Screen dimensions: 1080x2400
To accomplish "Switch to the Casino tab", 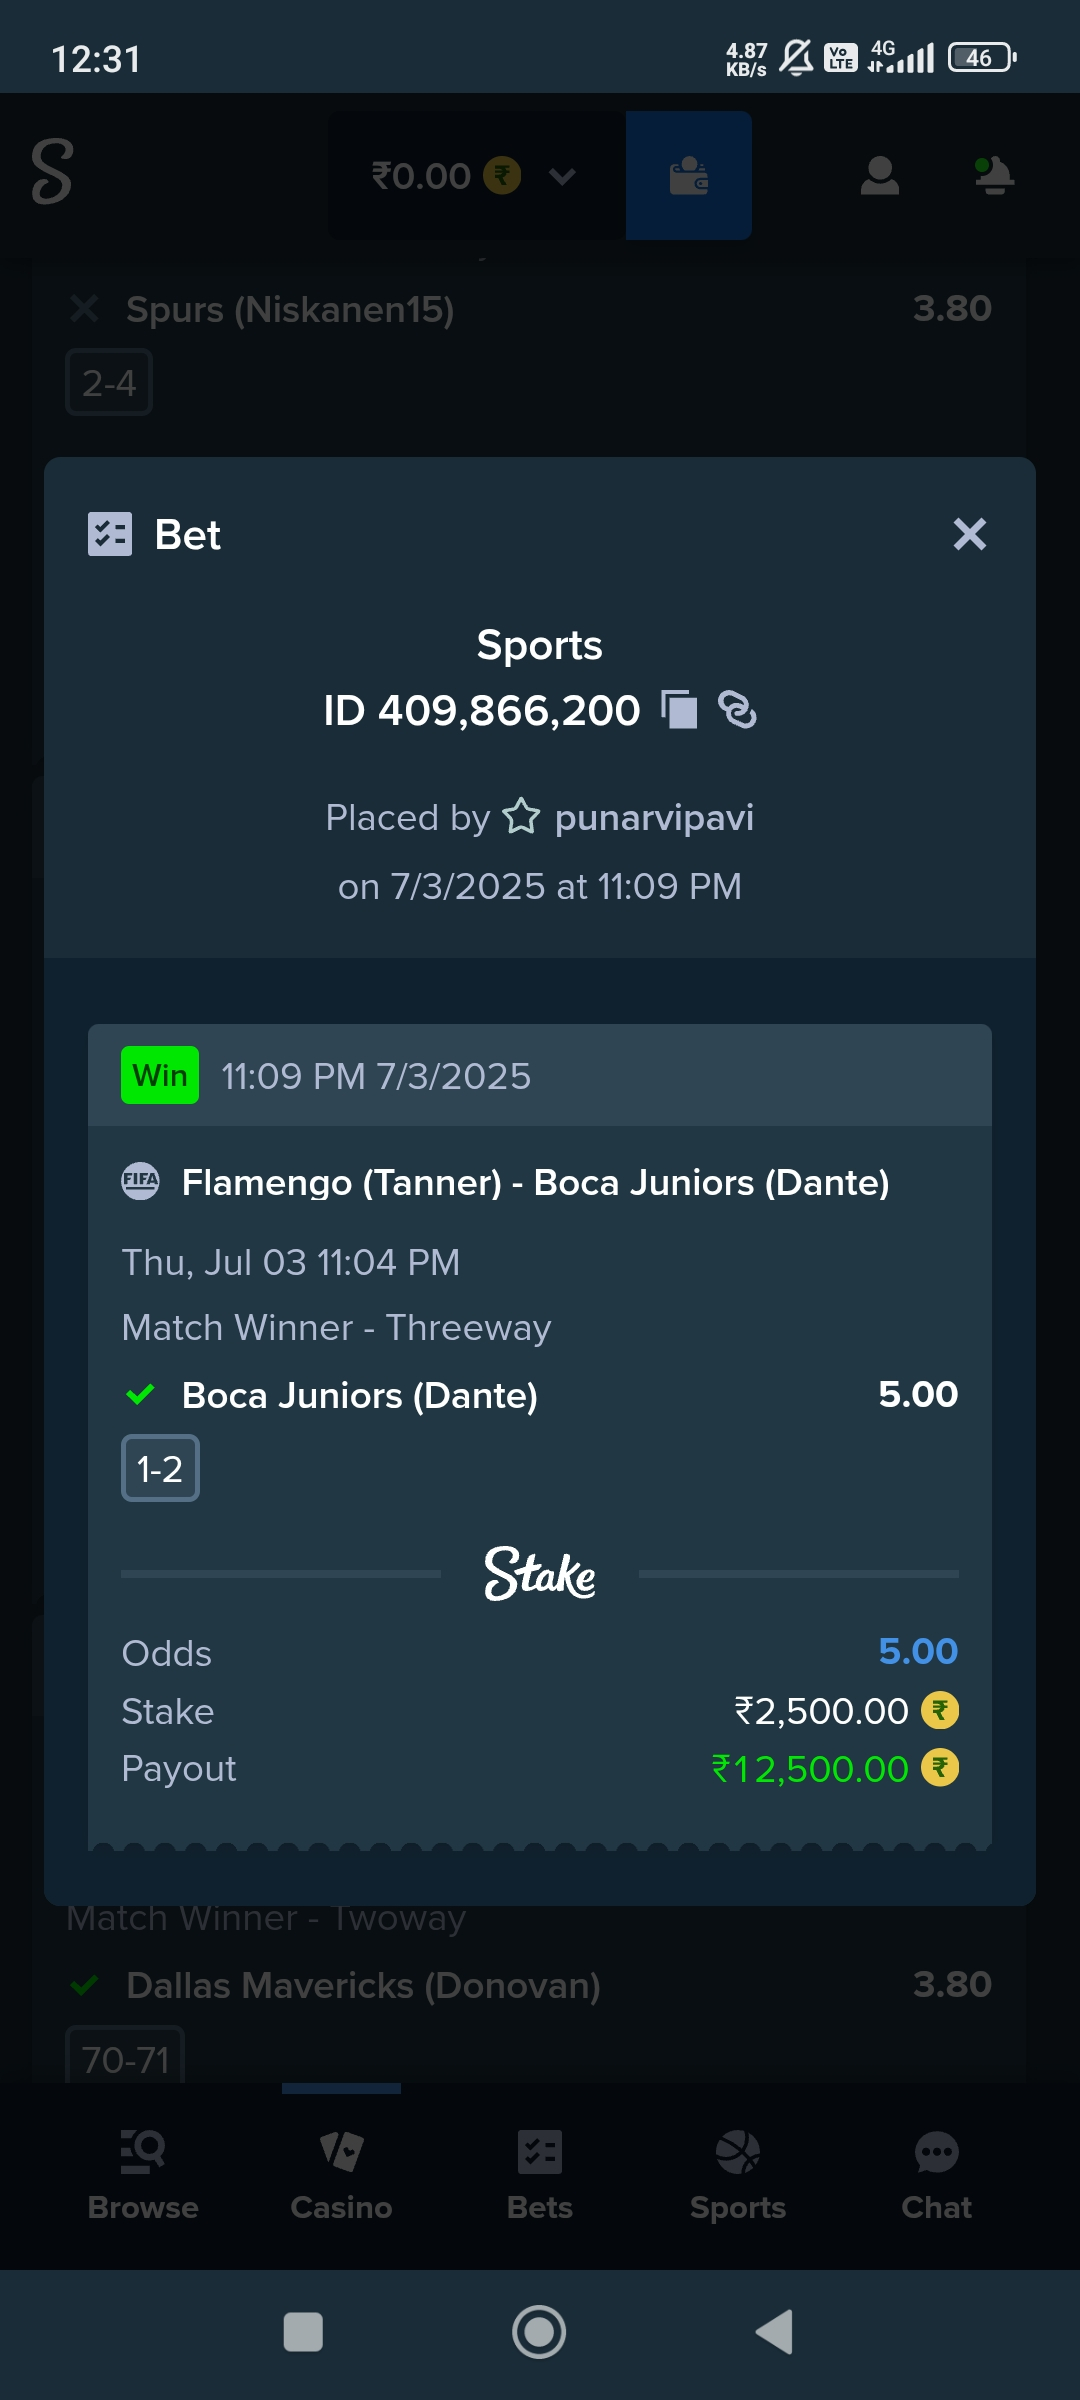I will [x=341, y=2177].
